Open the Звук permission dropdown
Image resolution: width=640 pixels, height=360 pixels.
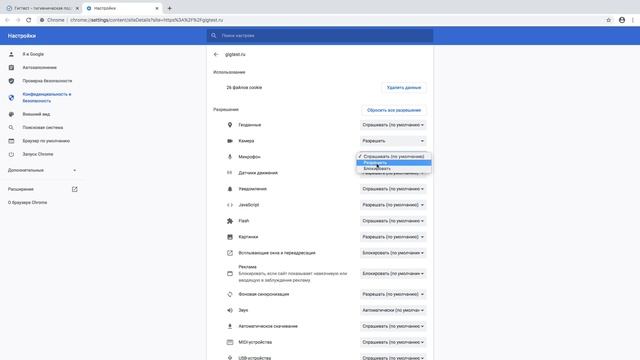pos(393,310)
